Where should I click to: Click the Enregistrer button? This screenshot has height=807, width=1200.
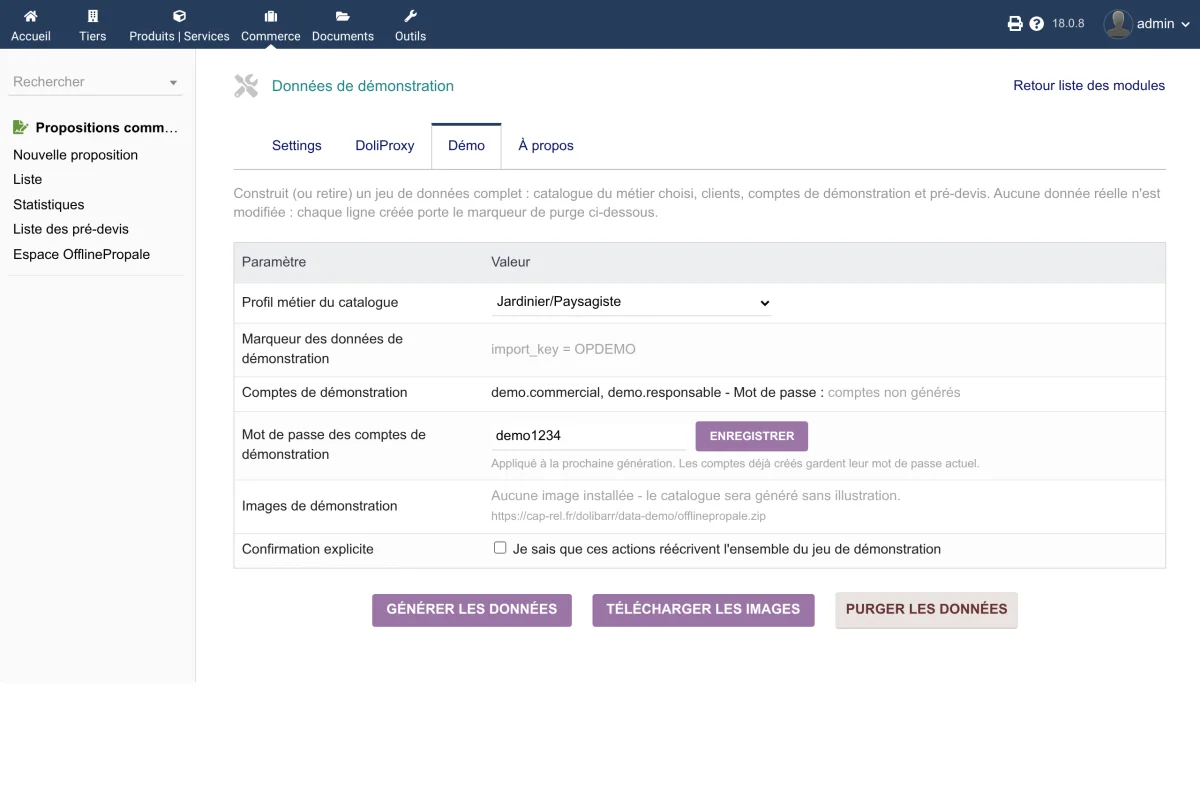tap(752, 436)
